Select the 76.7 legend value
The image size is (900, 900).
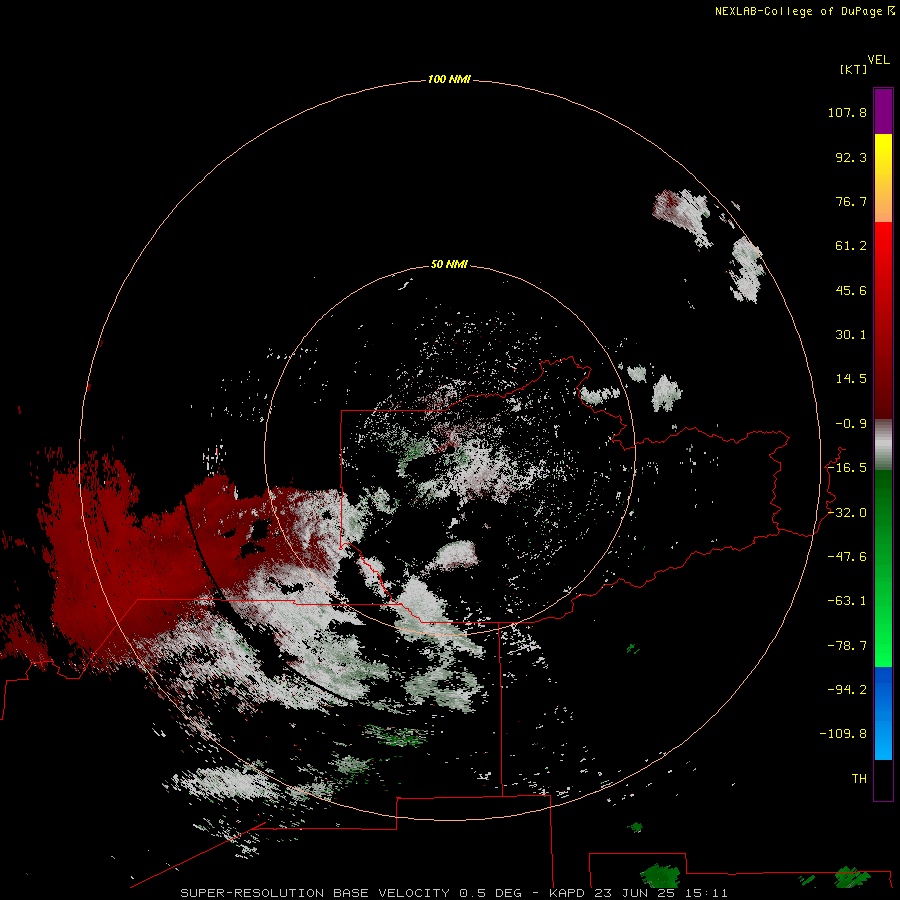851,201
